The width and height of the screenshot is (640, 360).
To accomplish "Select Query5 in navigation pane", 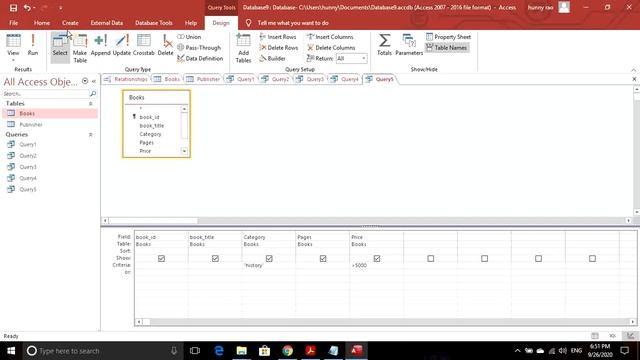I will tap(50, 189).
